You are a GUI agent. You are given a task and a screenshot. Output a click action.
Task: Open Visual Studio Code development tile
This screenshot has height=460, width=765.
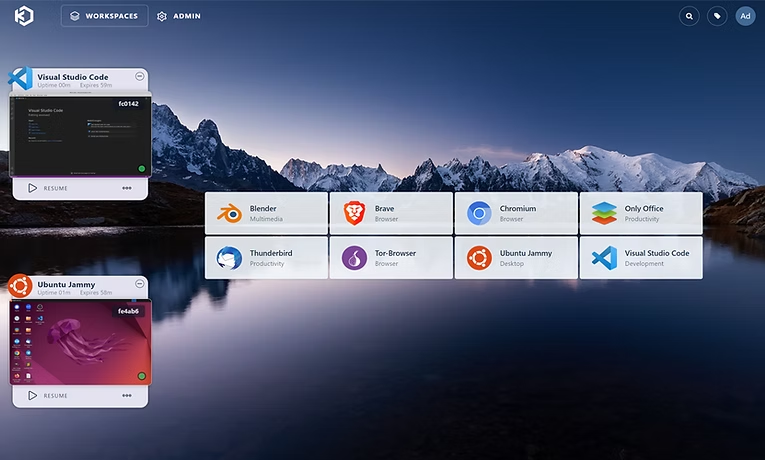point(641,258)
